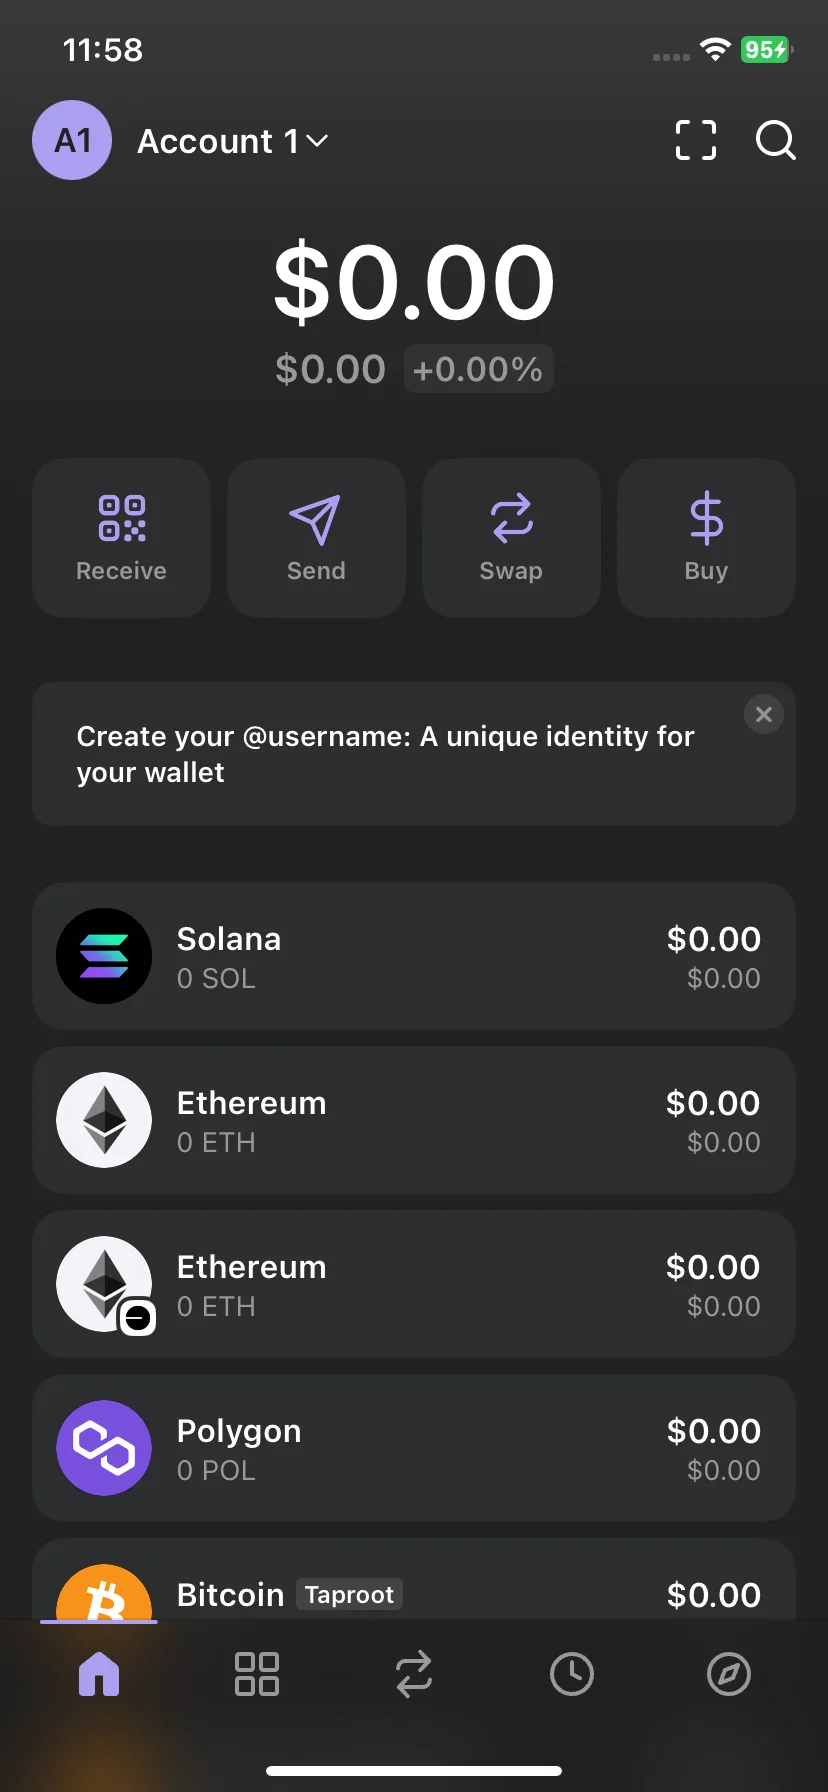Open the swap tab in bottom bar

414,1674
